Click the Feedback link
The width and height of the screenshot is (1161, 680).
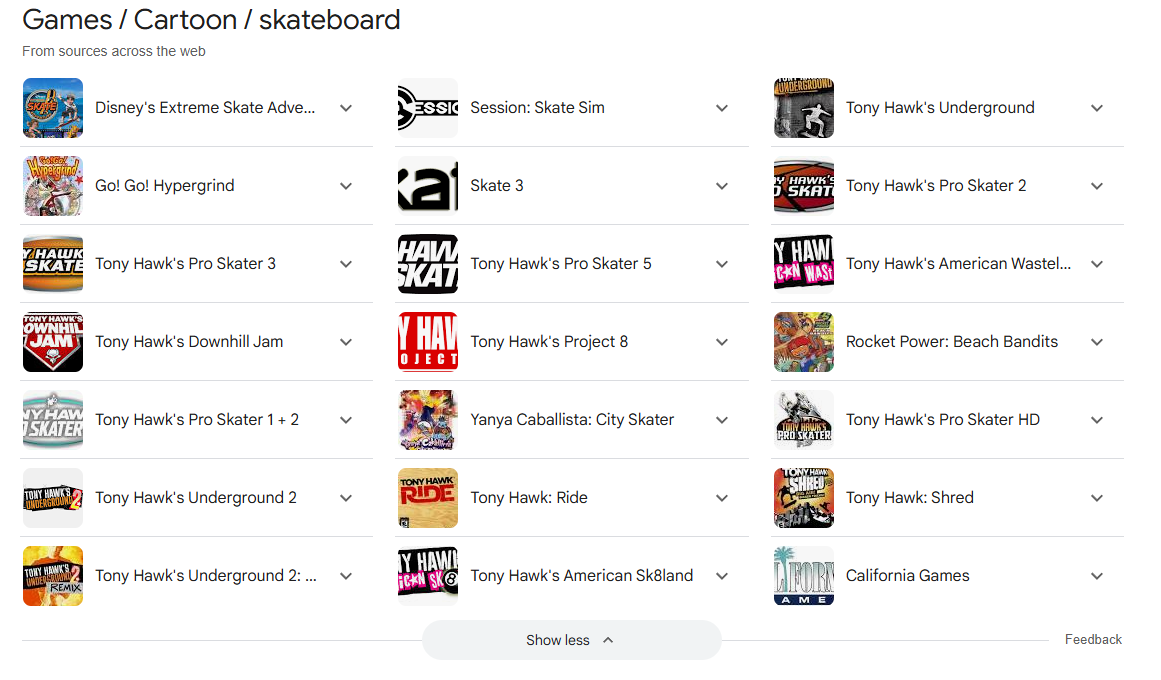1093,640
